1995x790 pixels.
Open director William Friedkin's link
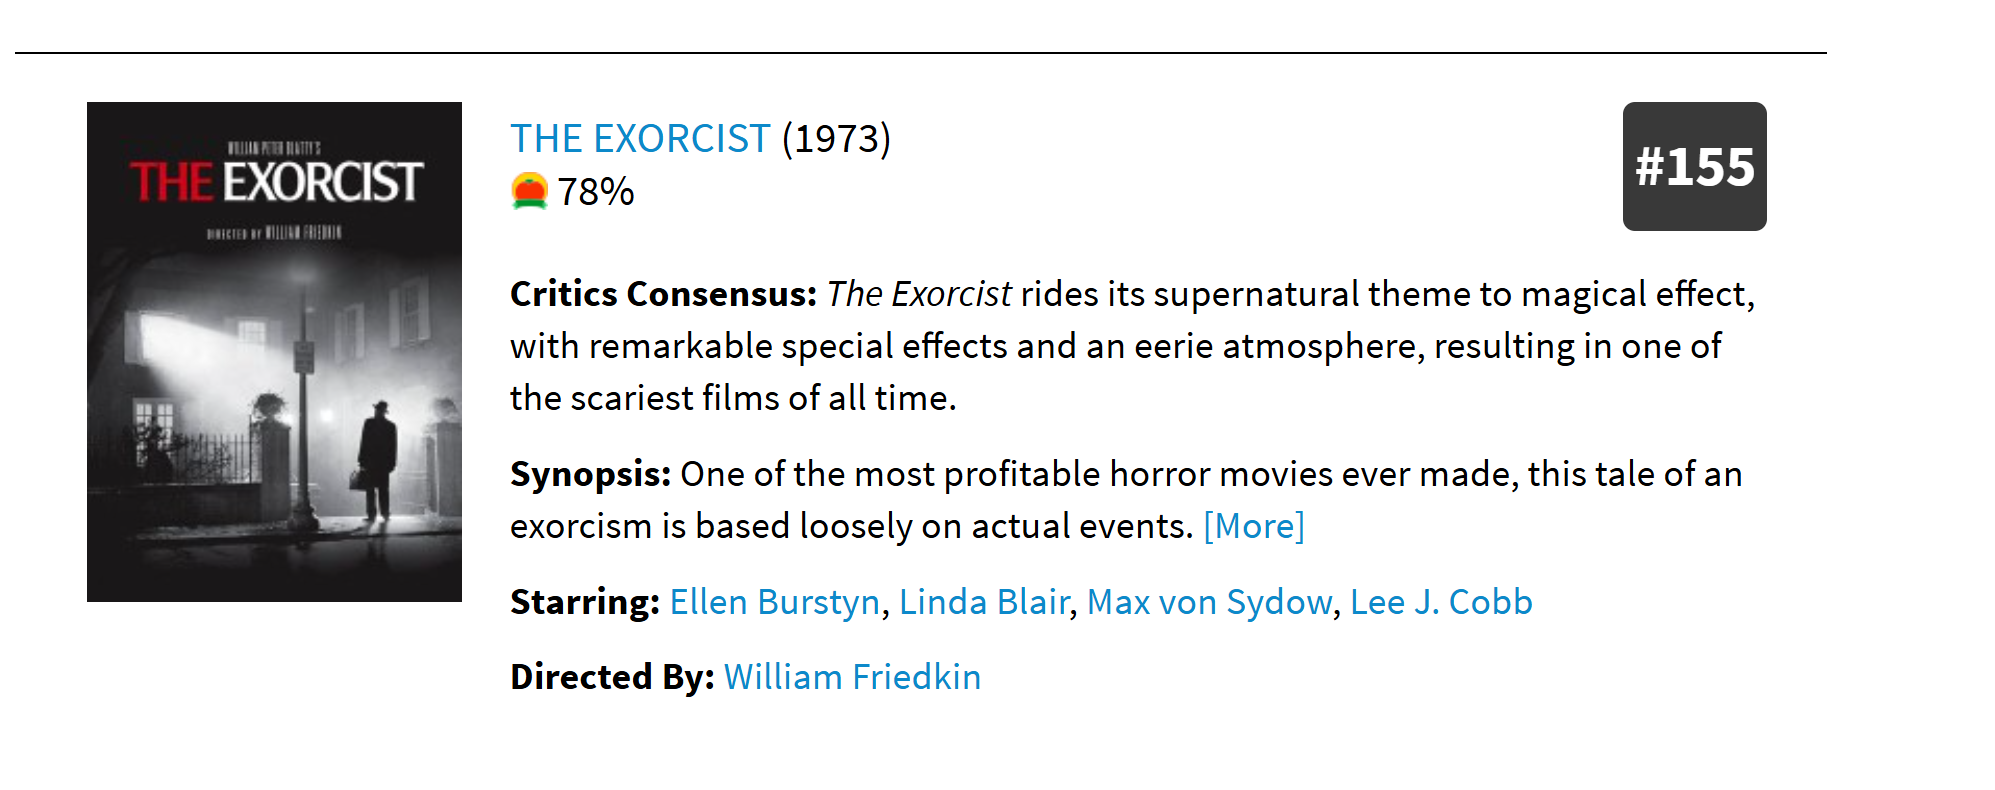coord(852,677)
